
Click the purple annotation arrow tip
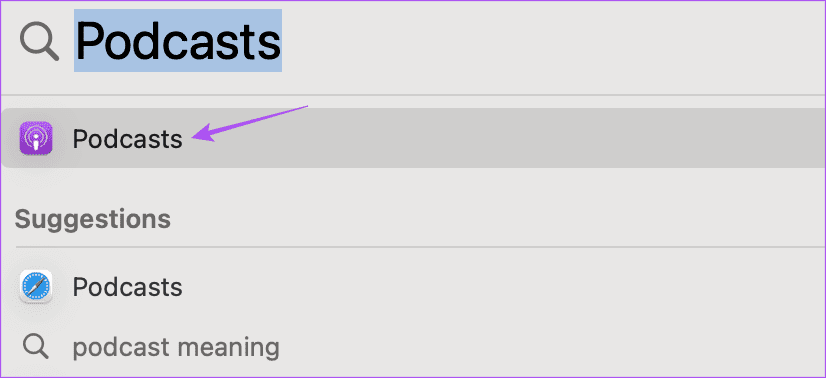click(195, 137)
